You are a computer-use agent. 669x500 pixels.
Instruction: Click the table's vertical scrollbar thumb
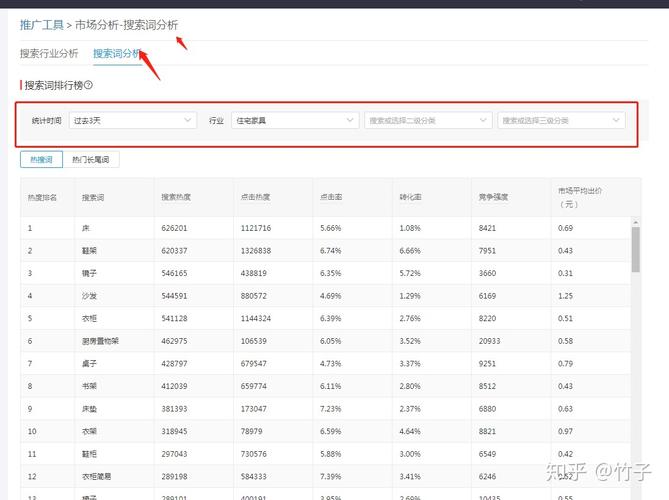(636, 250)
